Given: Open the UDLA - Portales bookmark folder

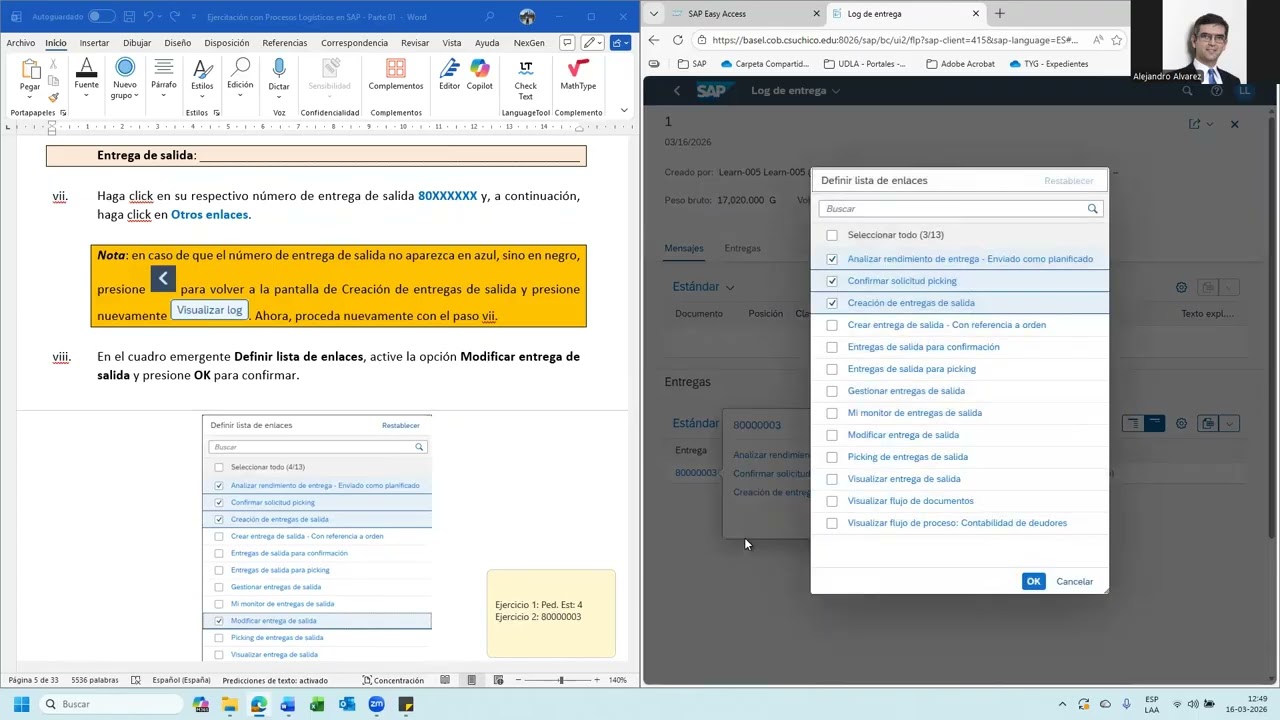Looking at the screenshot, I should (x=865, y=64).
